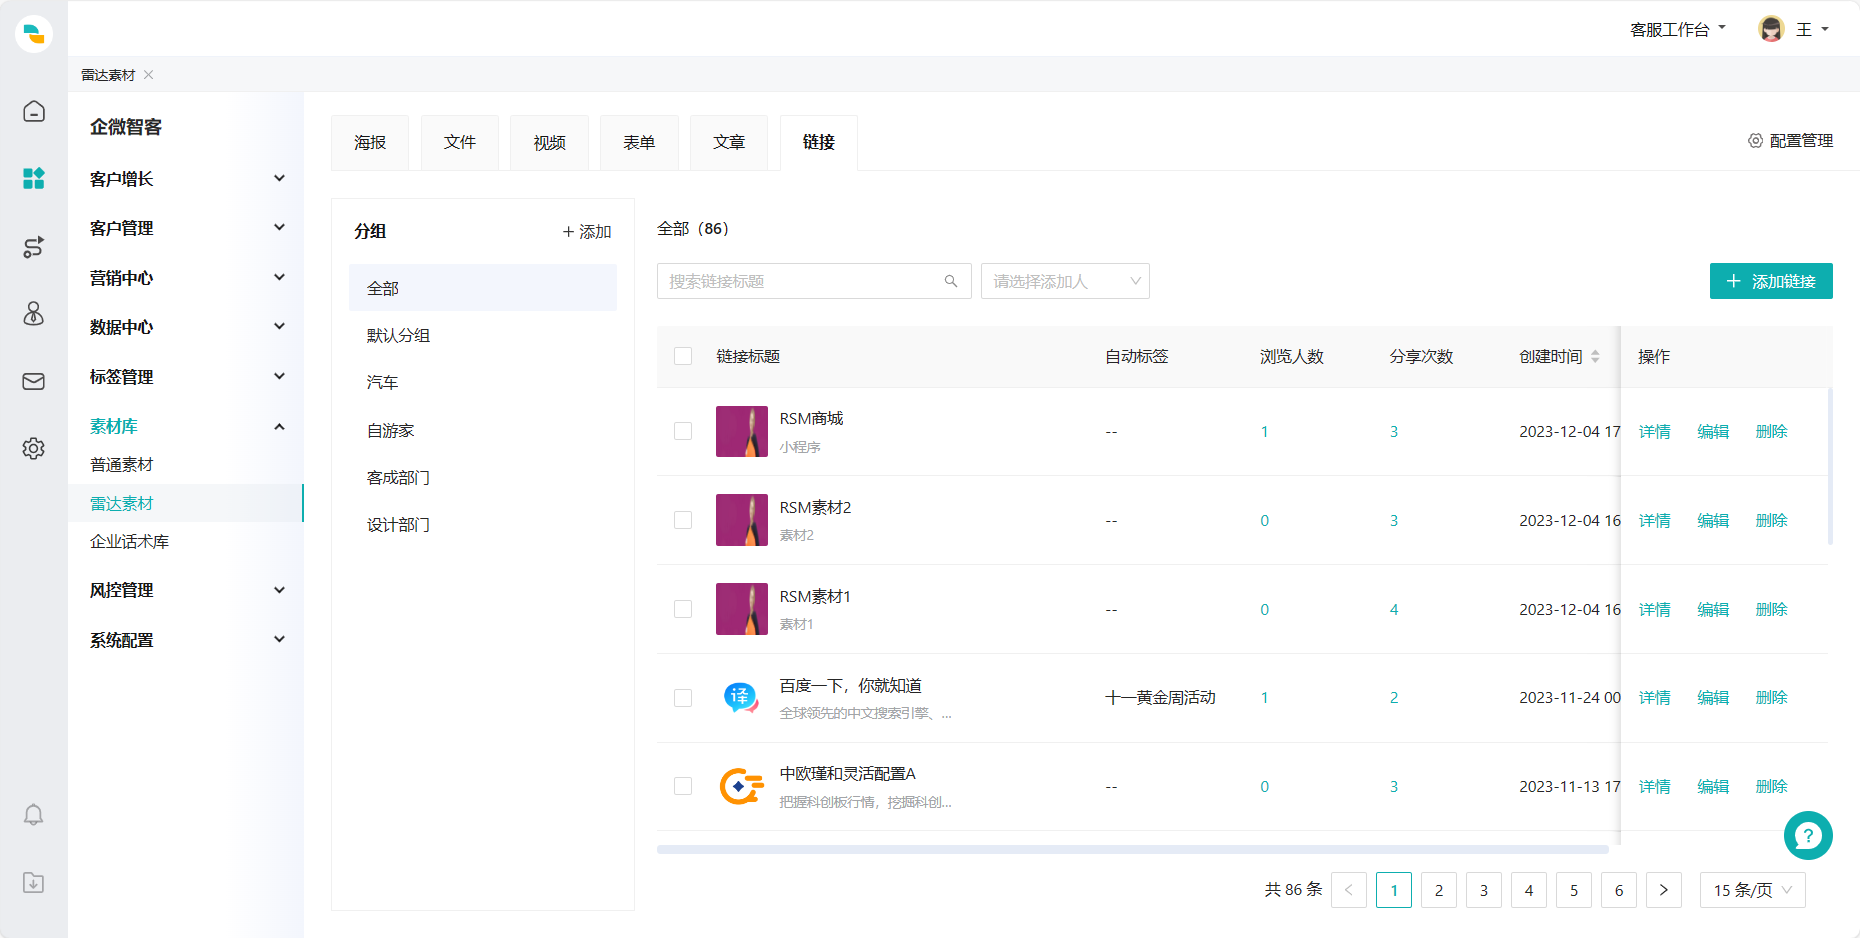
Task: Click horizontal scrollbar under table
Action: [1133, 850]
